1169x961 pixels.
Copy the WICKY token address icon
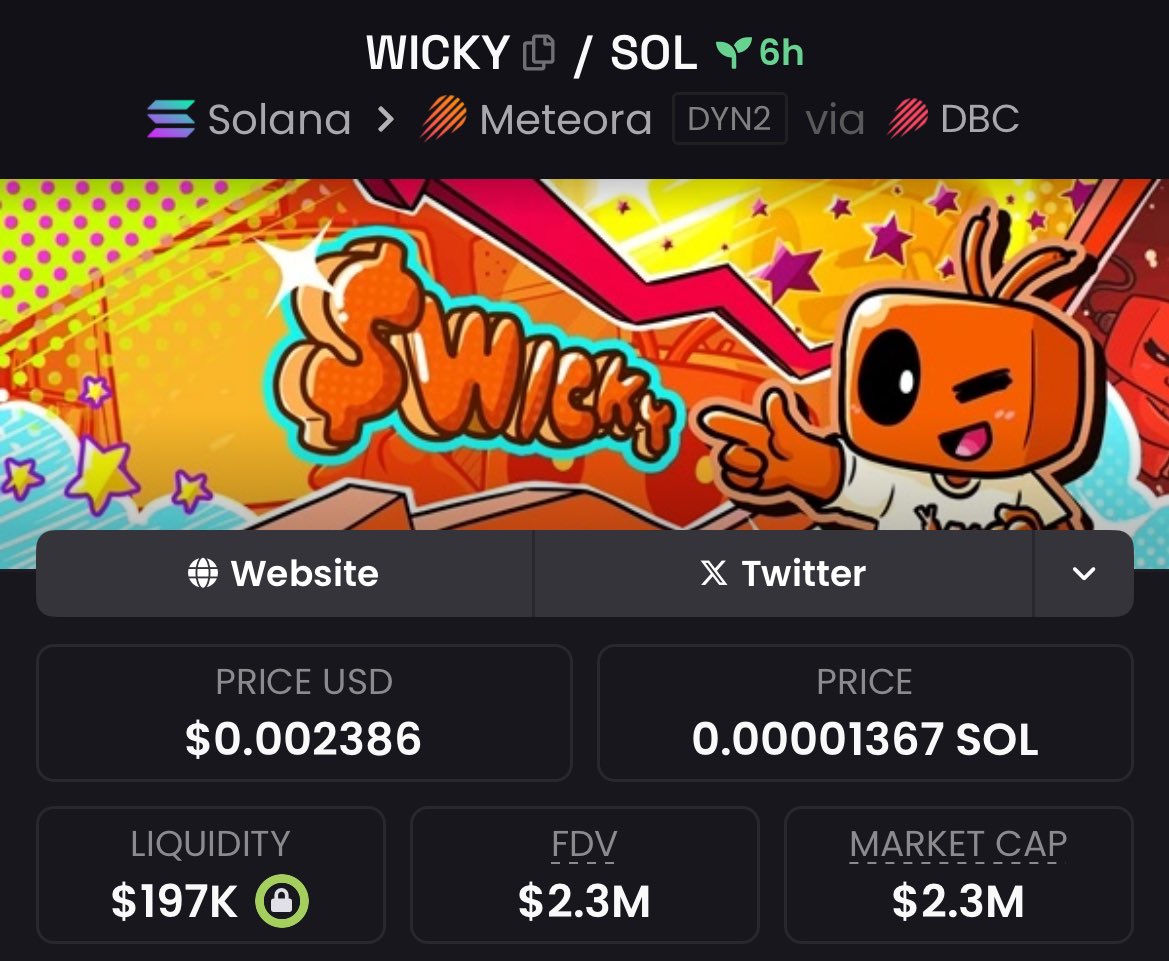pyautogui.click(x=538, y=53)
